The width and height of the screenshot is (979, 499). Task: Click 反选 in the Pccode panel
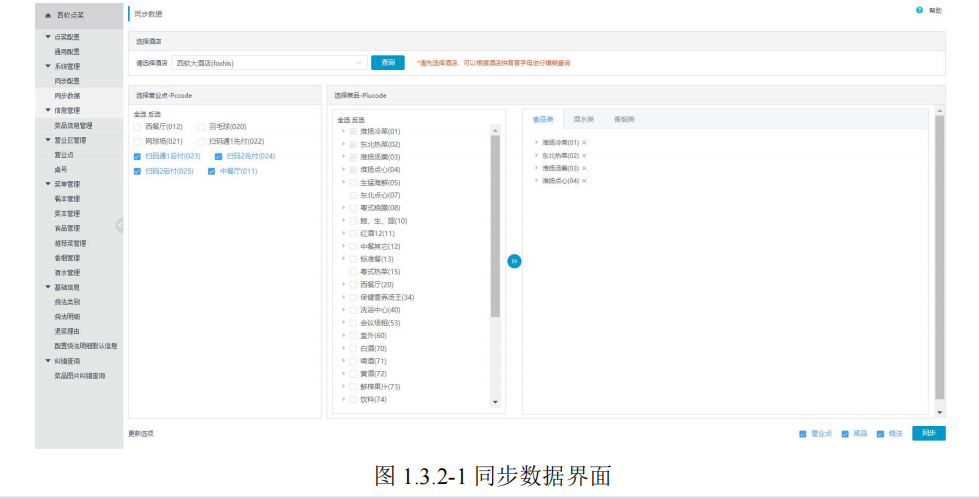point(154,114)
